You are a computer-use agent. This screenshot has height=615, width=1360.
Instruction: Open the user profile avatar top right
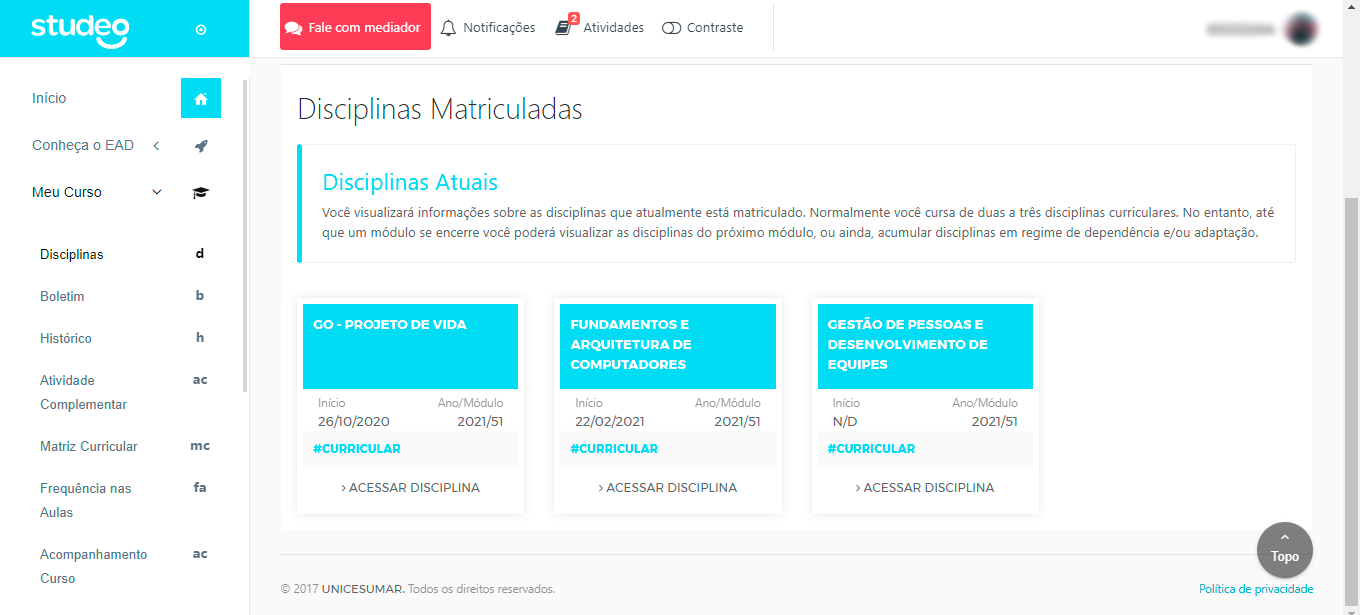(x=1301, y=28)
